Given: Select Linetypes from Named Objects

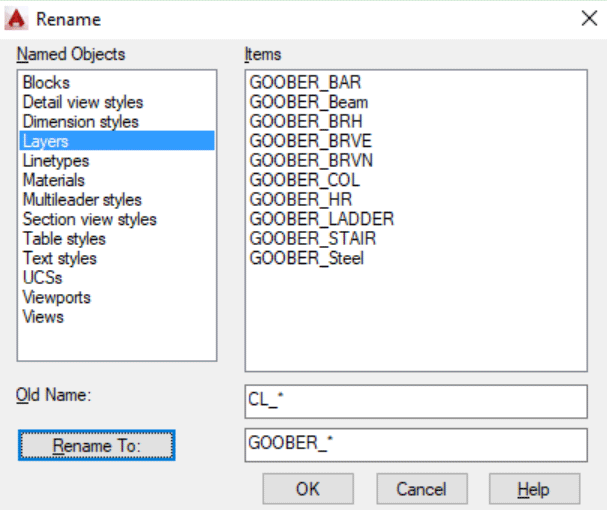Looking at the screenshot, I should pos(56,161).
